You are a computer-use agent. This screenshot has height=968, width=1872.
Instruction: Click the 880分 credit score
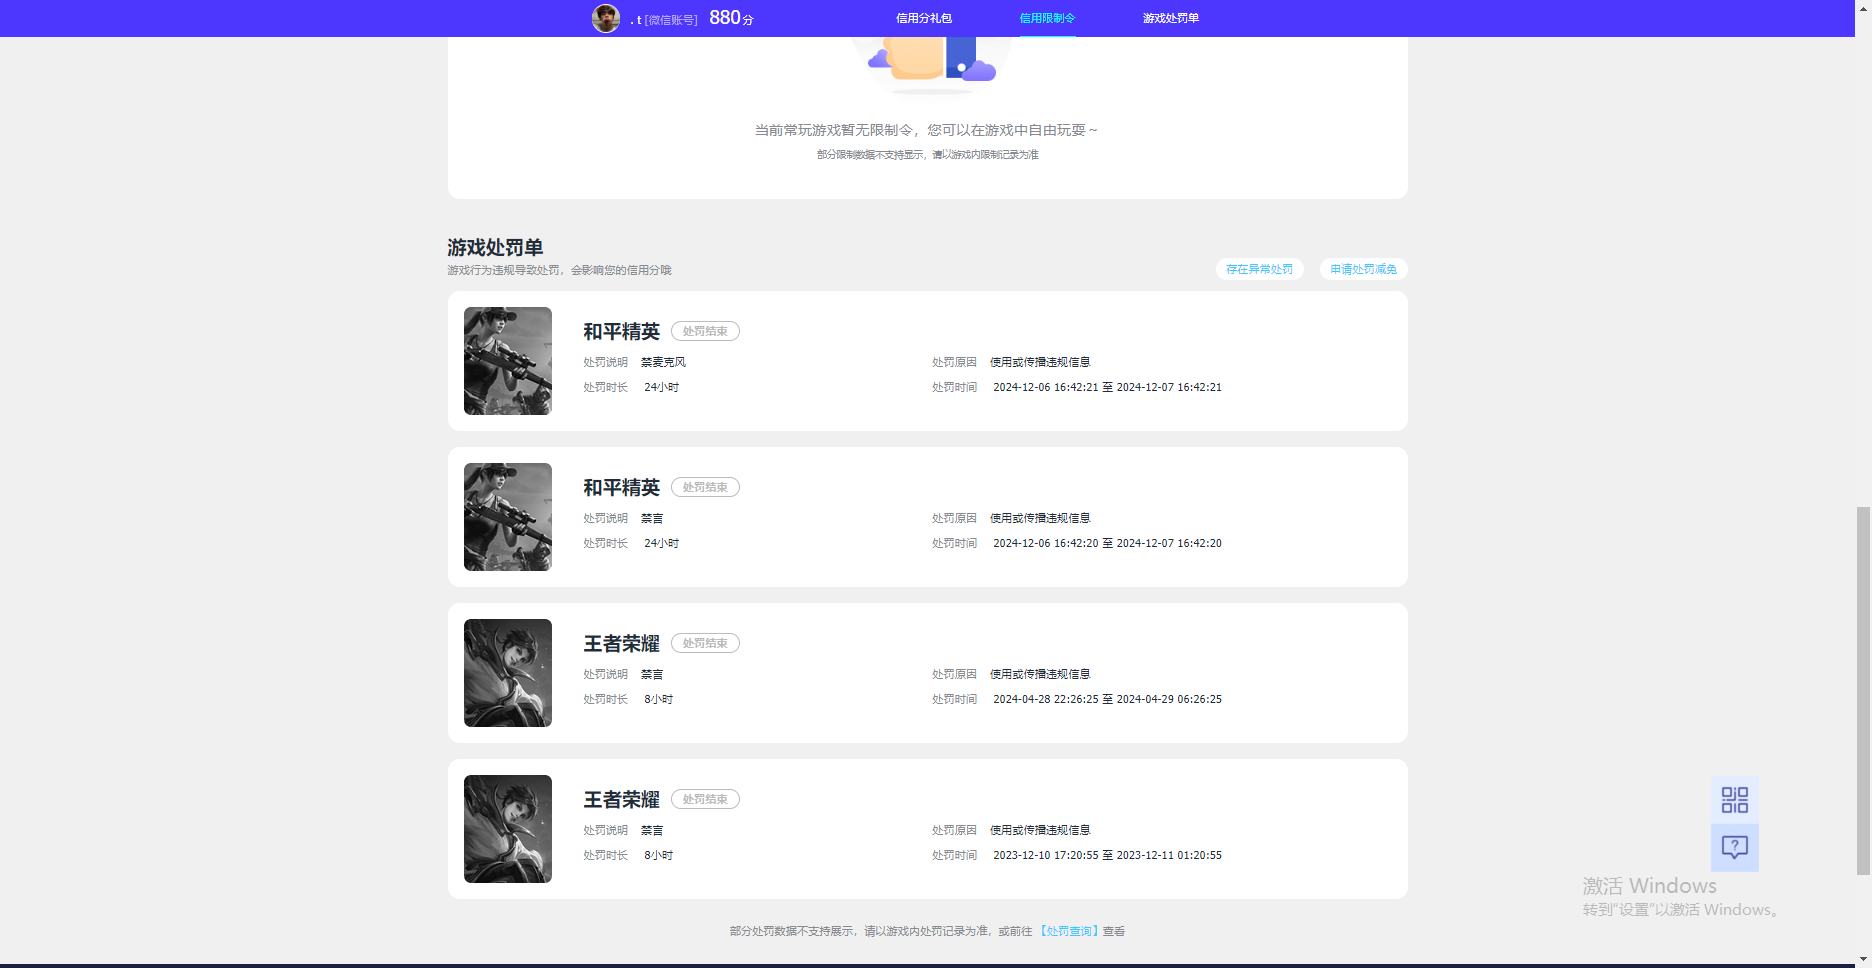pyautogui.click(x=731, y=18)
